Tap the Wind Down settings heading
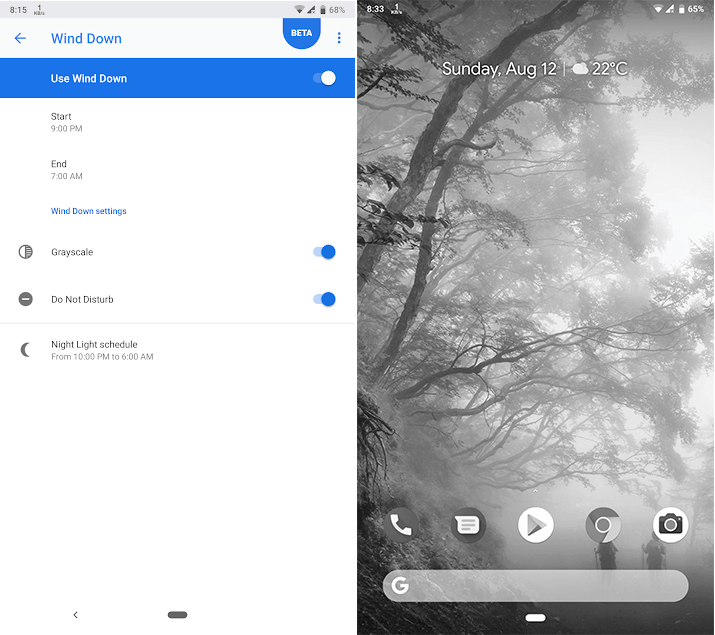715x635 pixels. pos(88,211)
